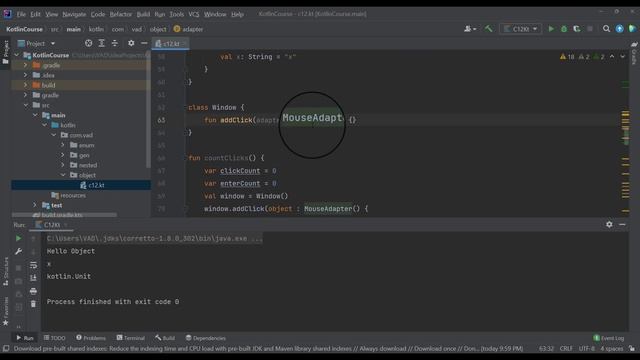Screen dimensions: 640x360
Task: Open the Build menu
Action: click(143, 14)
